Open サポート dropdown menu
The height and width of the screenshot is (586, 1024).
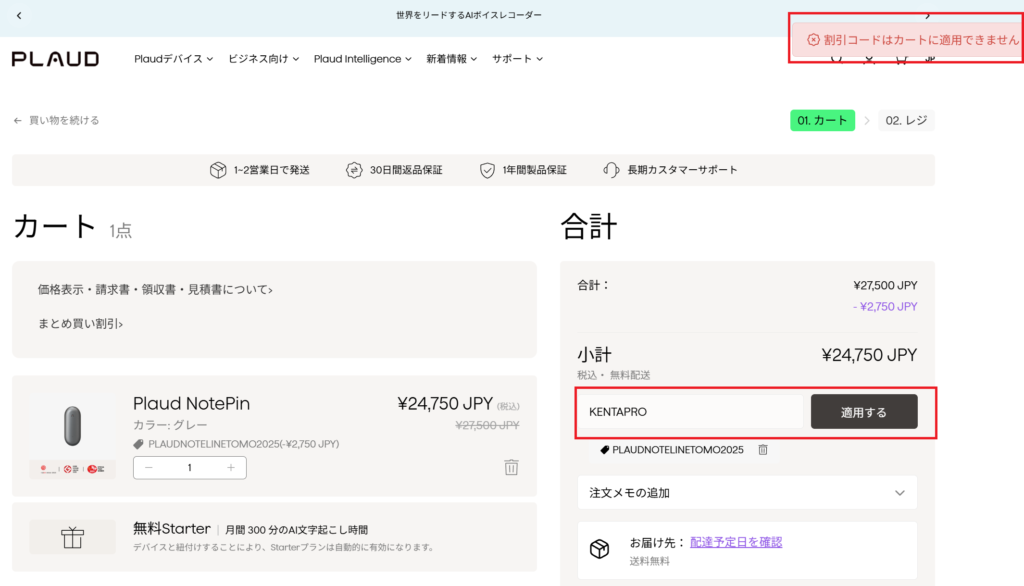click(x=517, y=59)
